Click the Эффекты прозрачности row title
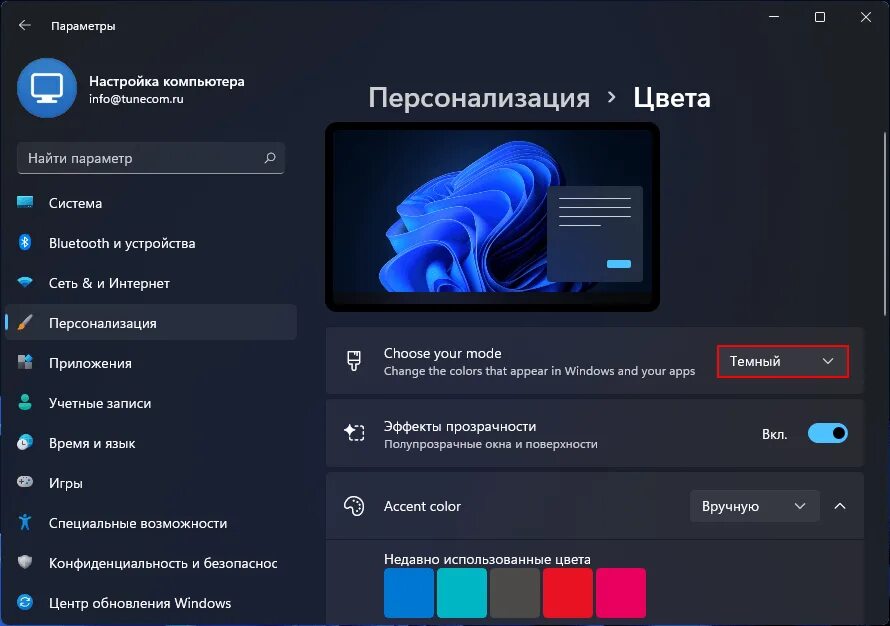890x626 pixels. coord(460,426)
